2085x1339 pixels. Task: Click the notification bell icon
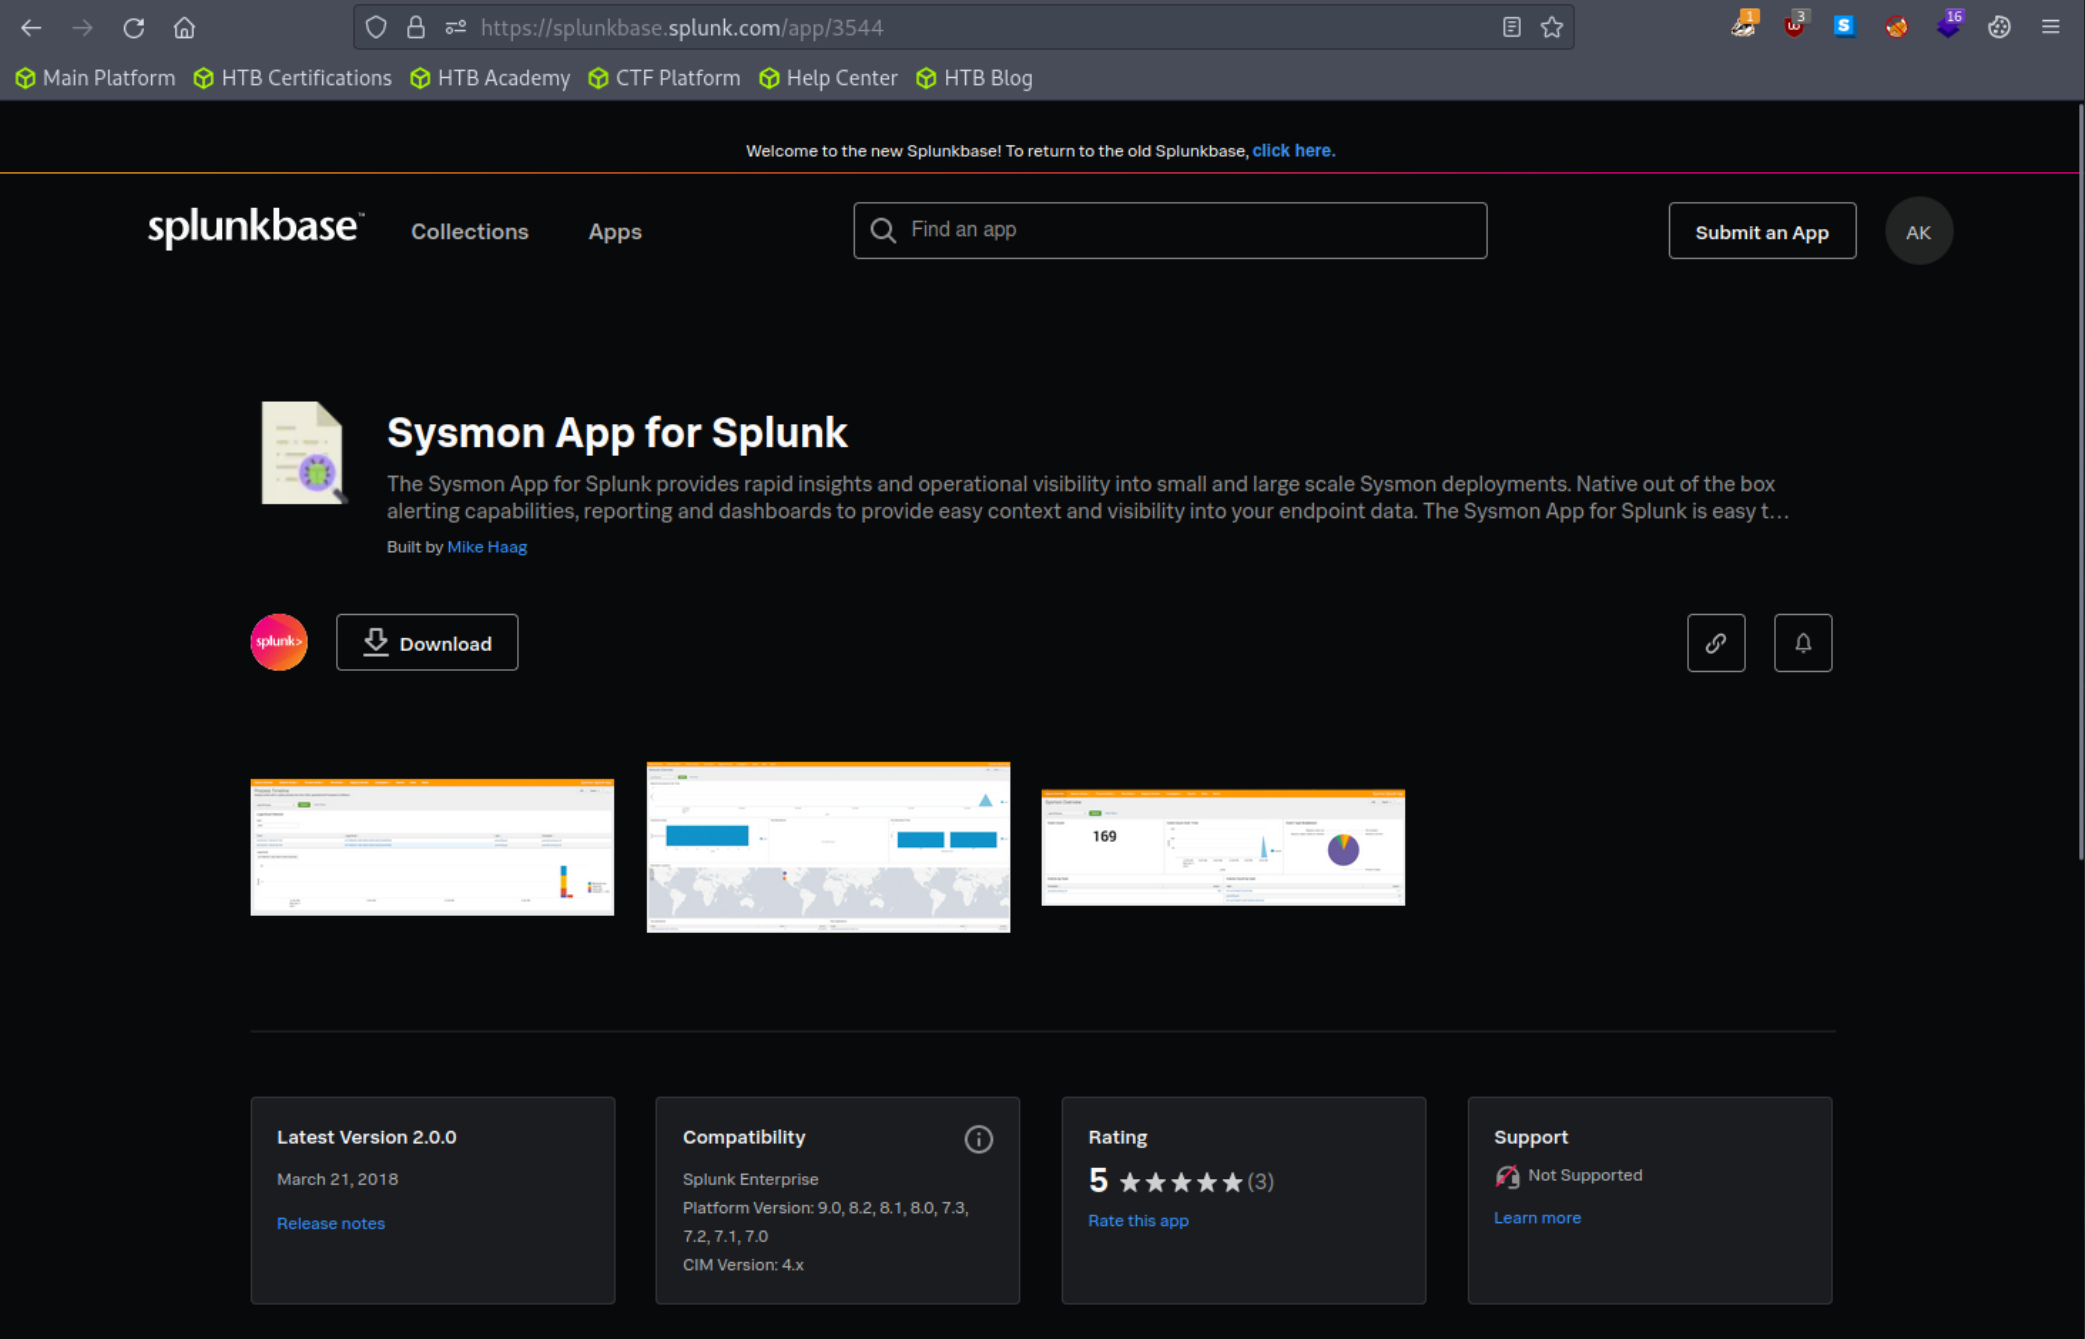[x=1803, y=643]
